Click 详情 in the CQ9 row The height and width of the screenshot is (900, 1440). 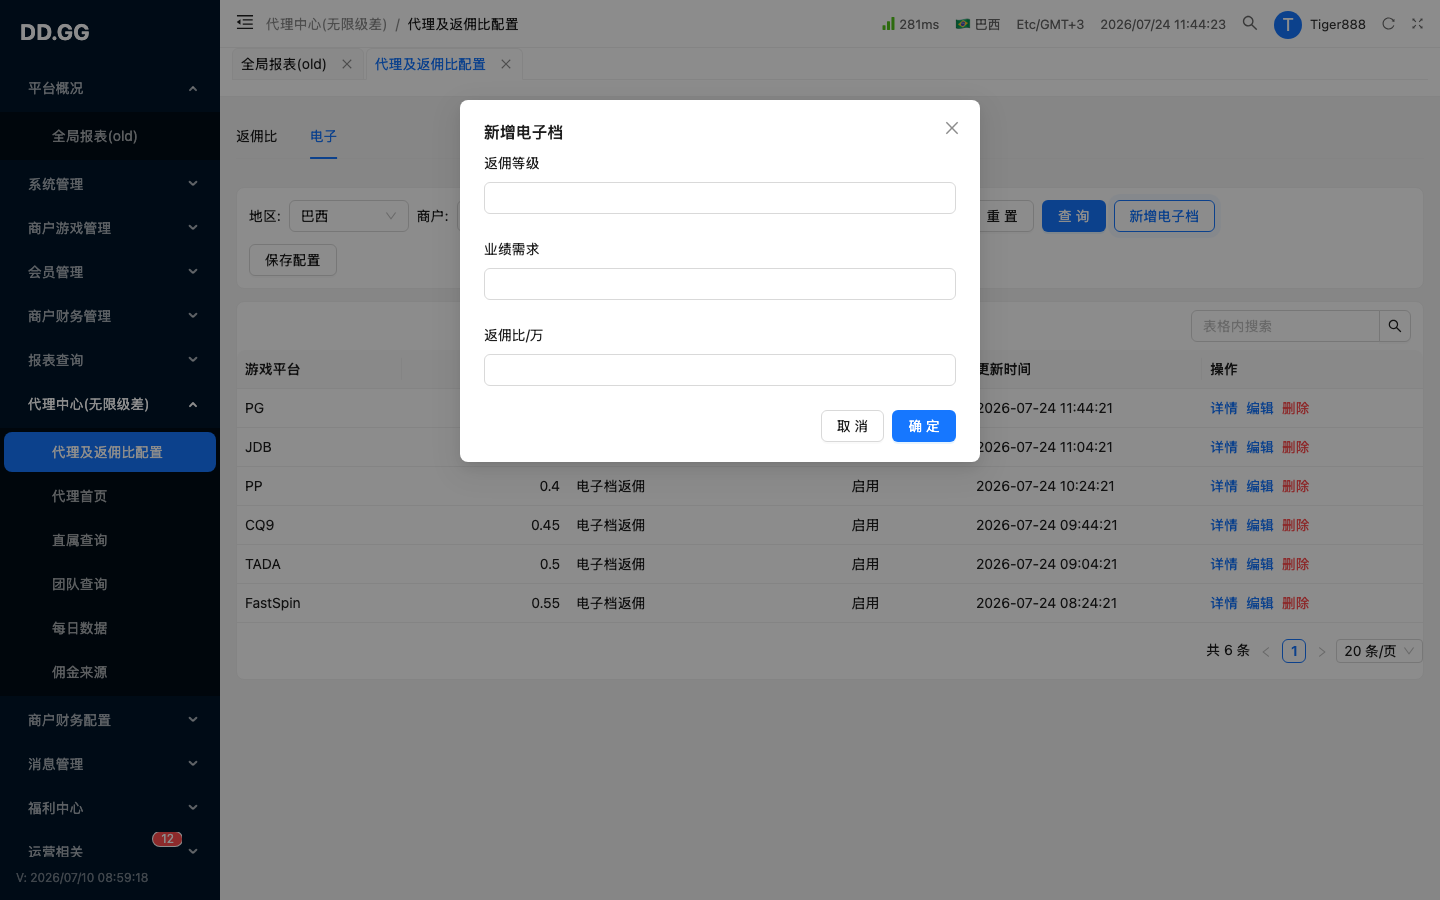(x=1224, y=525)
